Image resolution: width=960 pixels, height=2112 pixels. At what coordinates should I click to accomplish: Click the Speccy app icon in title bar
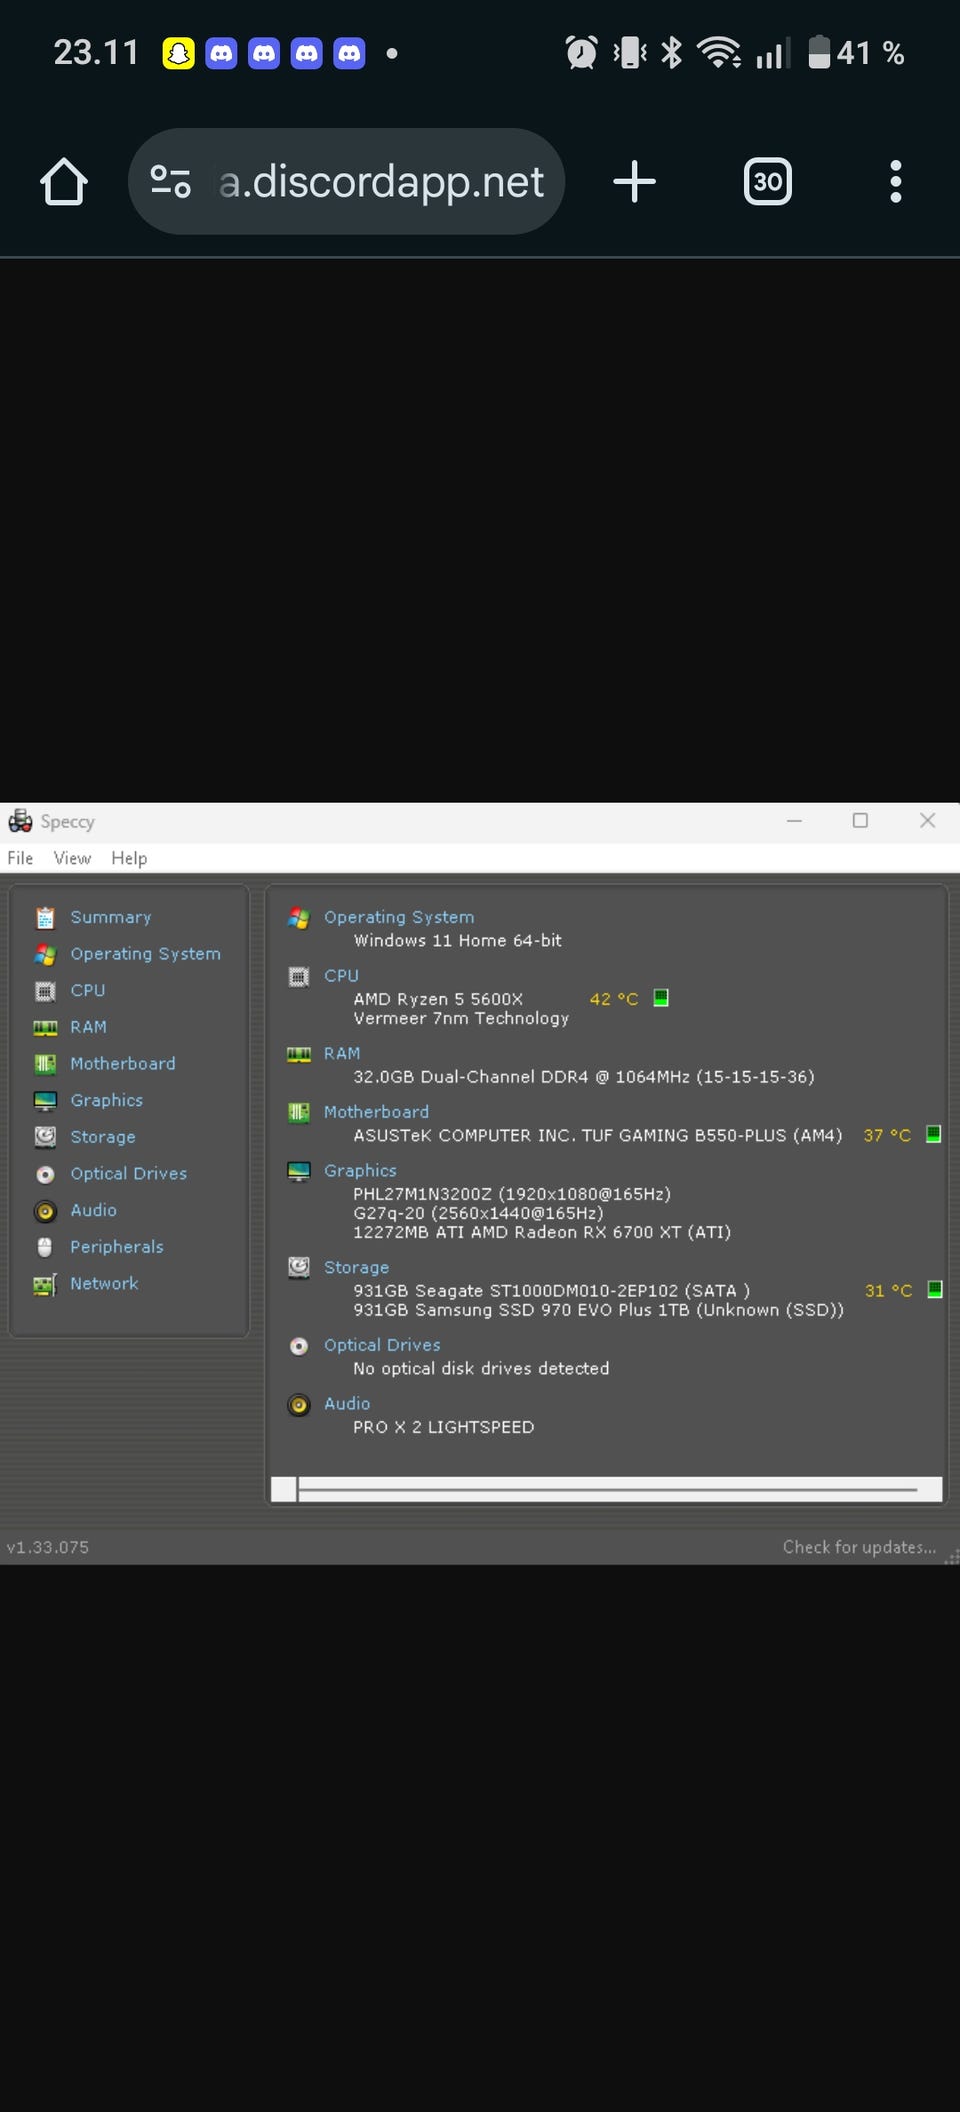[x=20, y=821]
